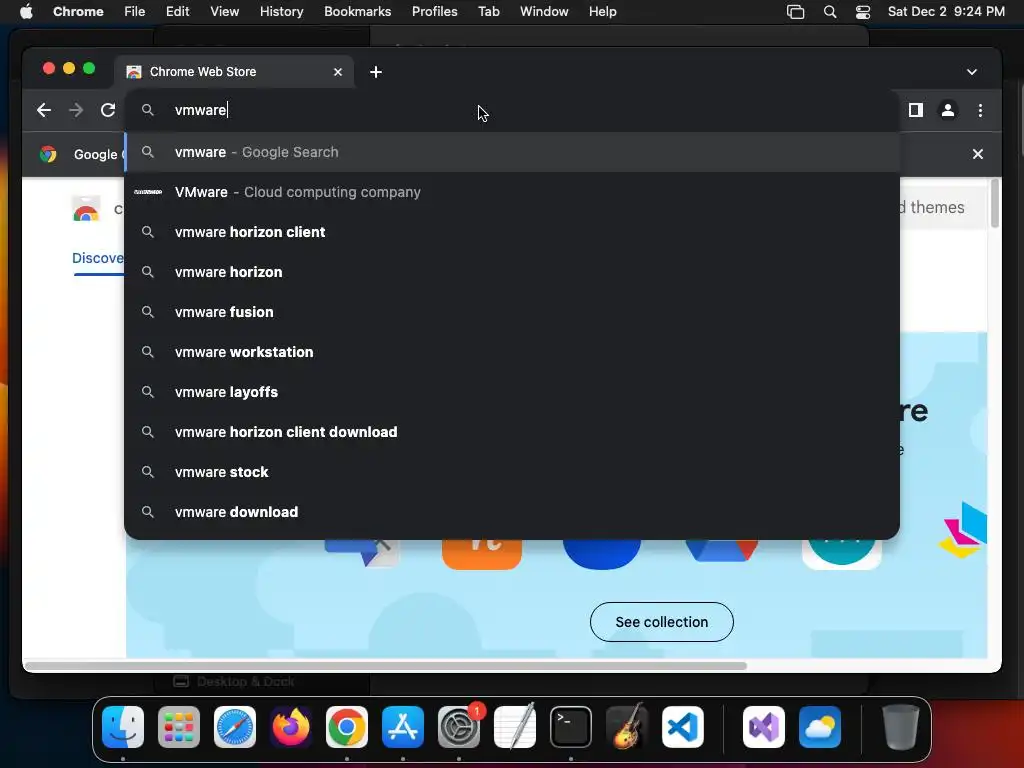Image resolution: width=1024 pixels, height=768 pixels.
Task: Expand the tab search chevron
Action: click(x=972, y=72)
